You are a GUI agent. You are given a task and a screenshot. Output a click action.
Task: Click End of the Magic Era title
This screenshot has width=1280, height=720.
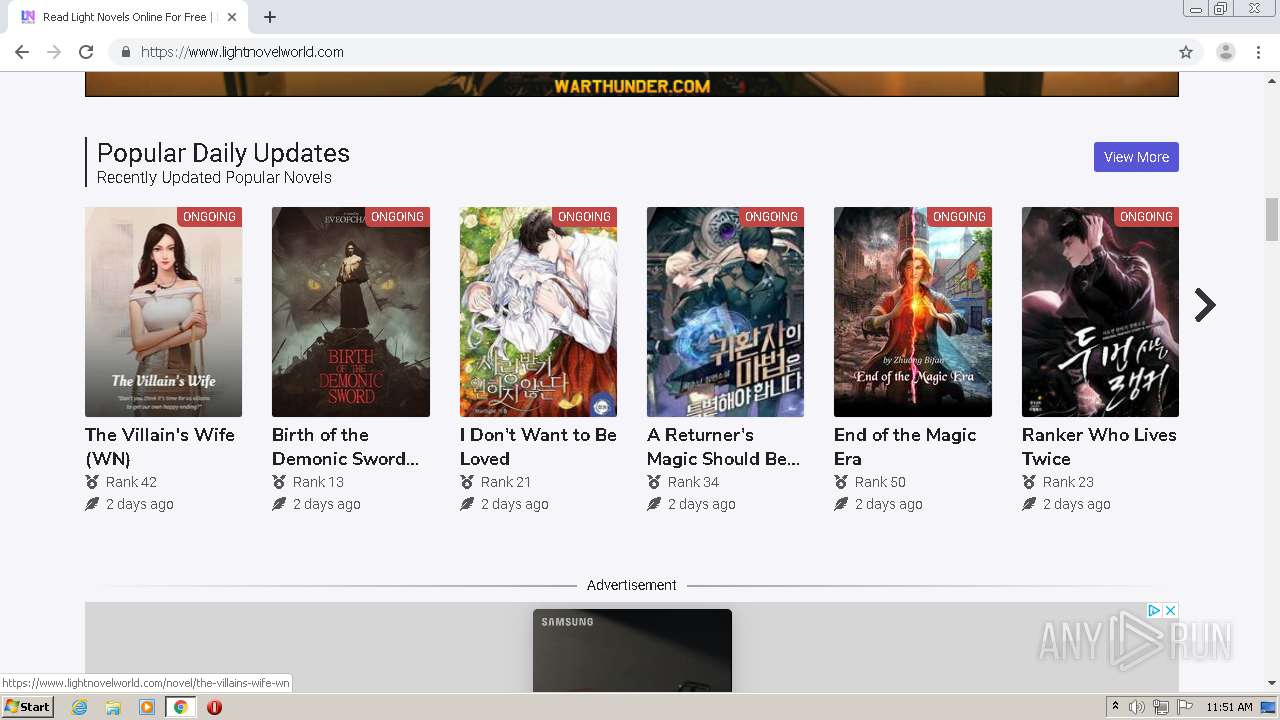point(905,447)
